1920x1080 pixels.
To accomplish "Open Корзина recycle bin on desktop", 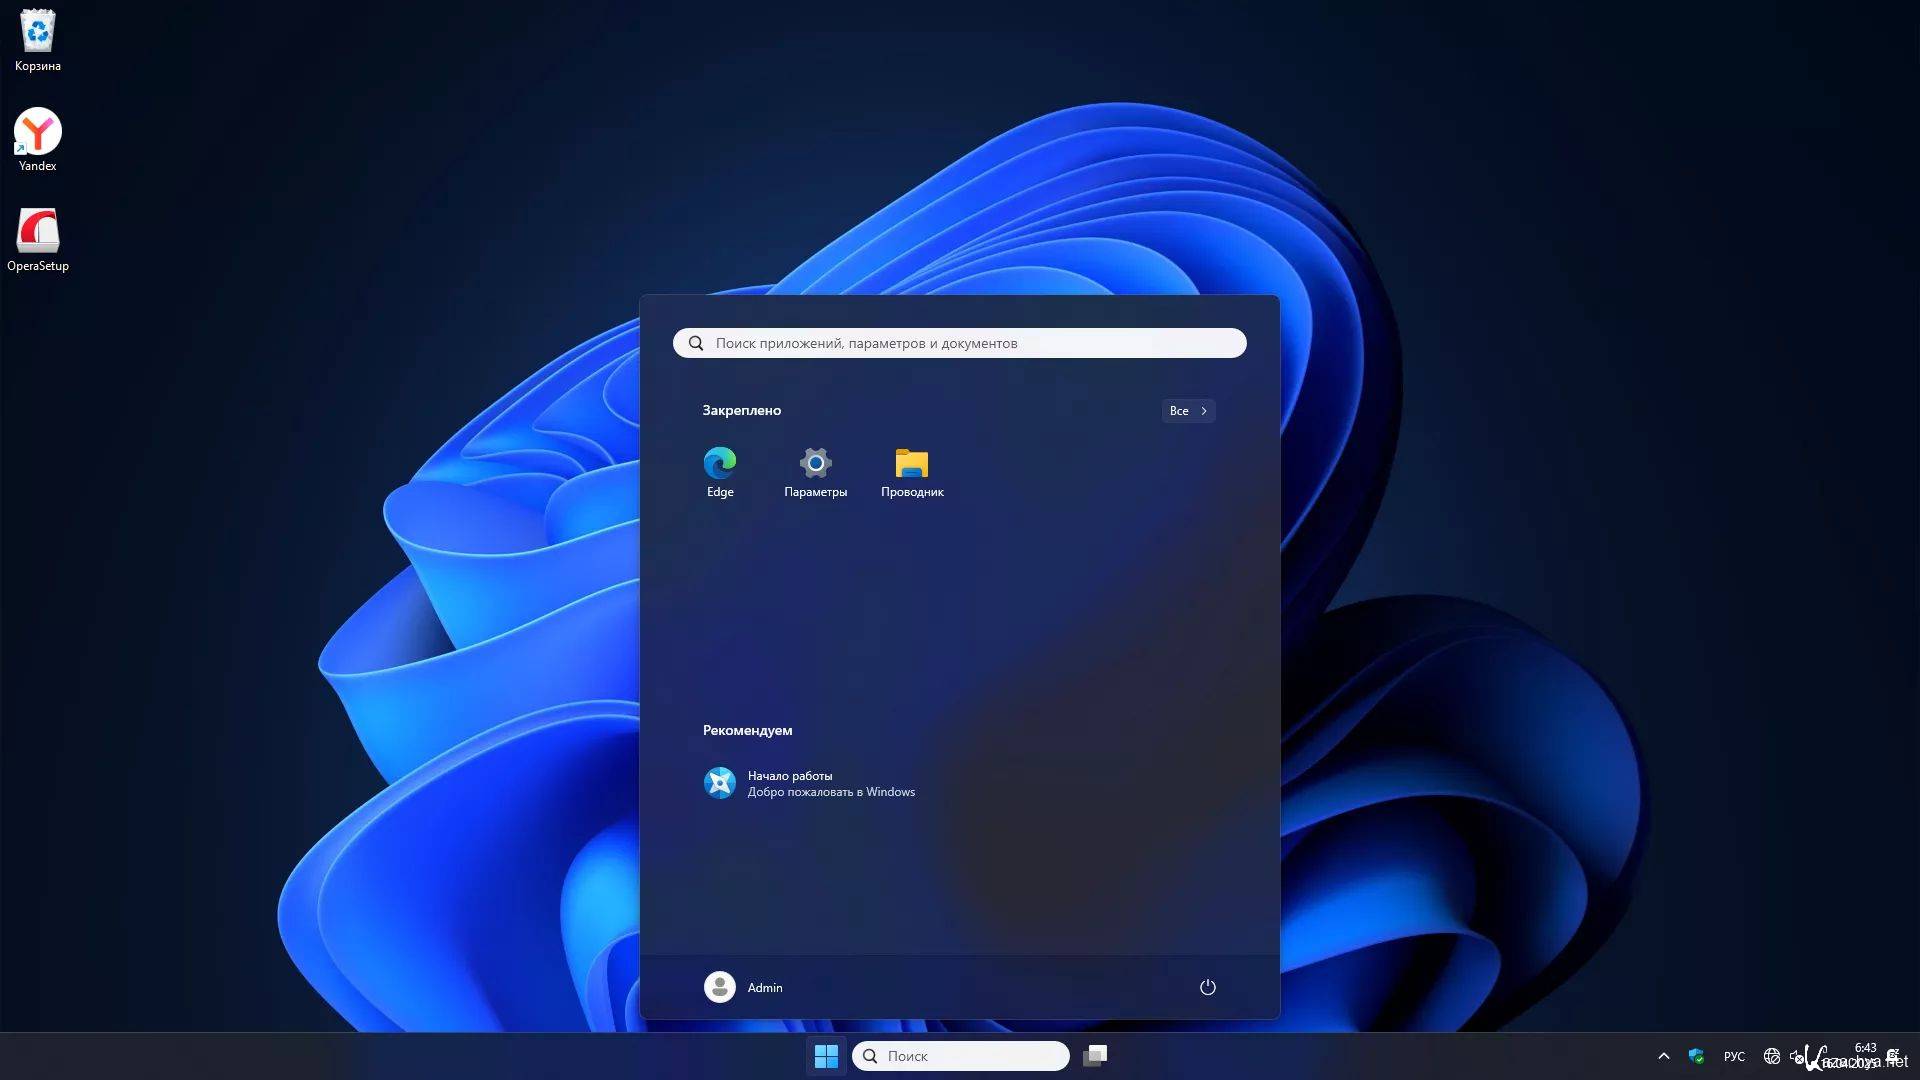I will click(x=38, y=40).
